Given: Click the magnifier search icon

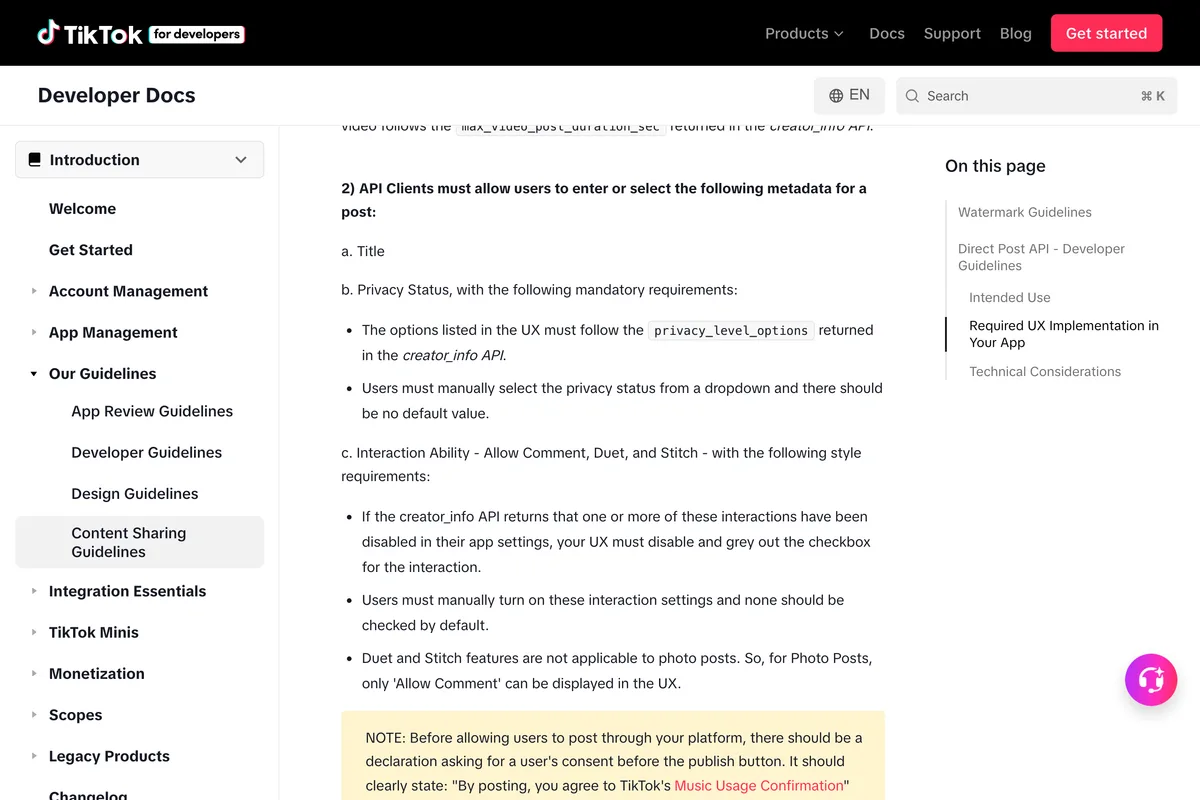Looking at the screenshot, I should pyautogui.click(x=912, y=96).
